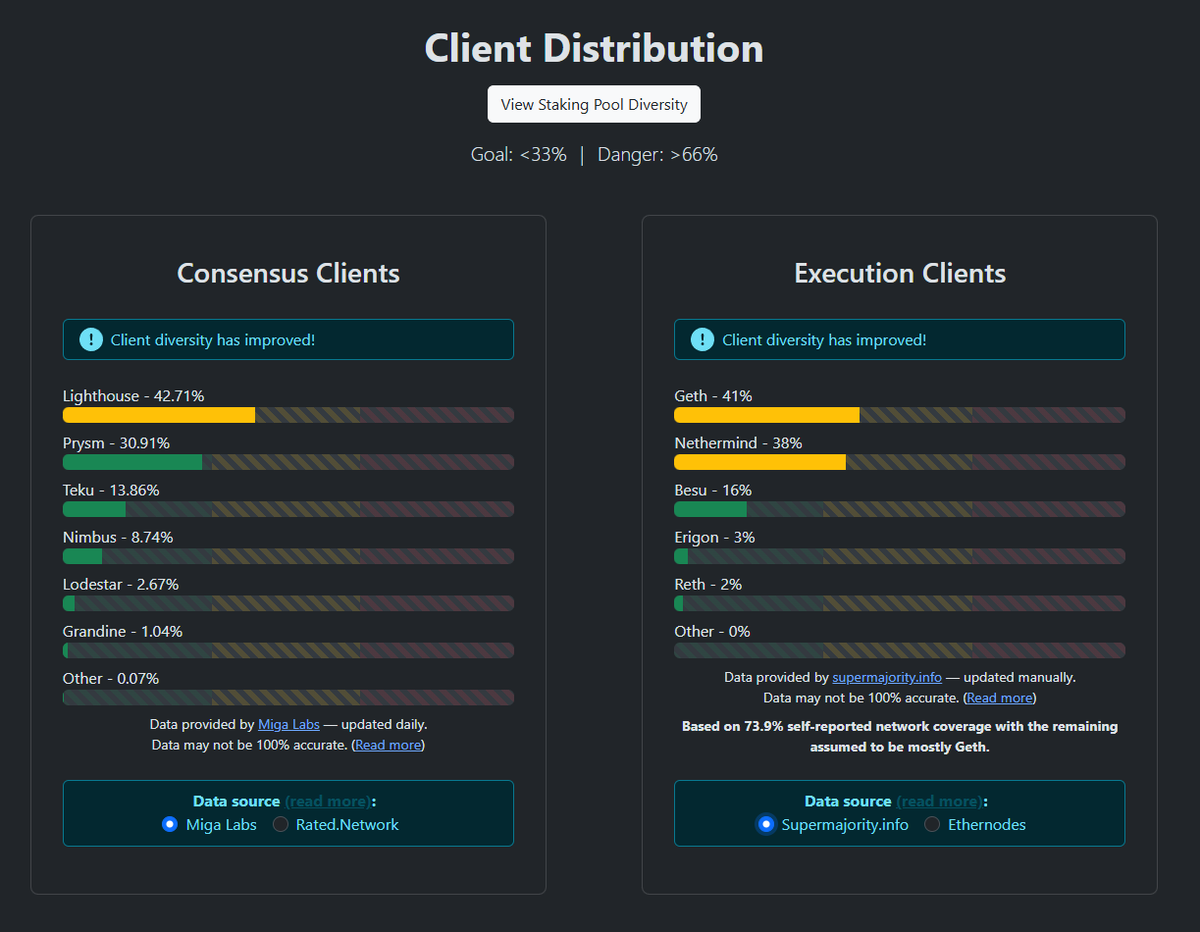Image resolution: width=1200 pixels, height=932 pixels.
Task: Click the info icon in Execution Clients alert
Action: [x=702, y=340]
